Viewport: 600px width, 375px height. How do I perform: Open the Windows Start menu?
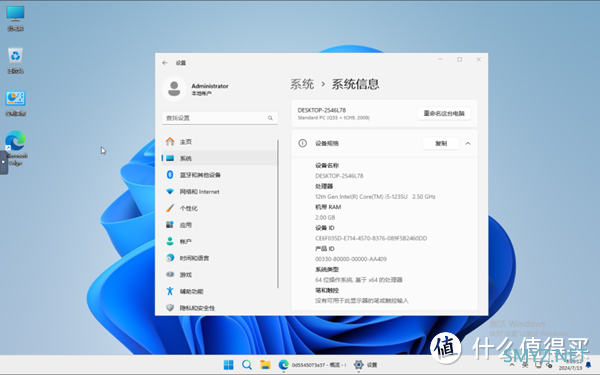click(228, 365)
